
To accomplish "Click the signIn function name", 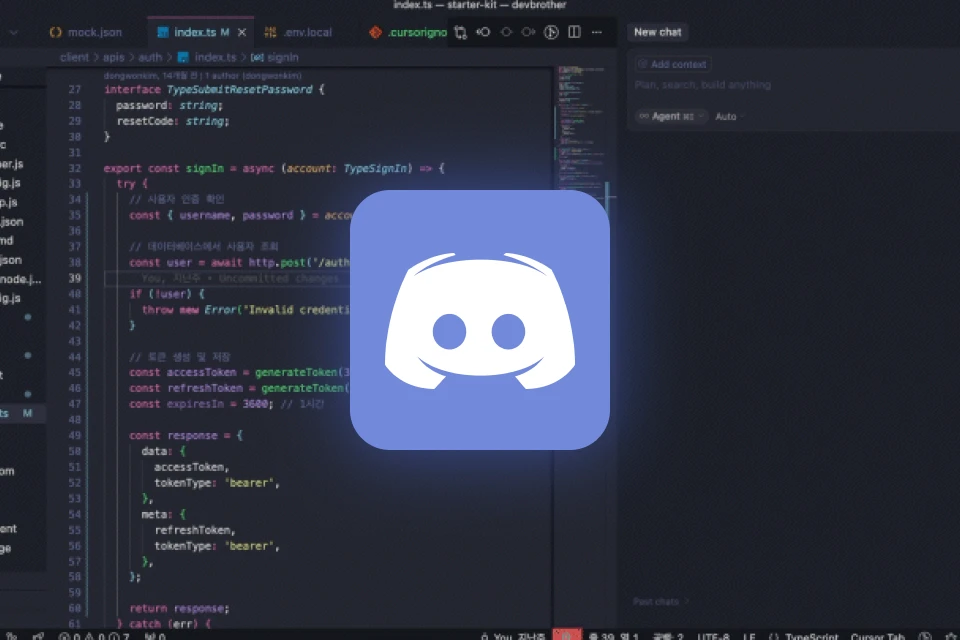I will (x=205, y=168).
